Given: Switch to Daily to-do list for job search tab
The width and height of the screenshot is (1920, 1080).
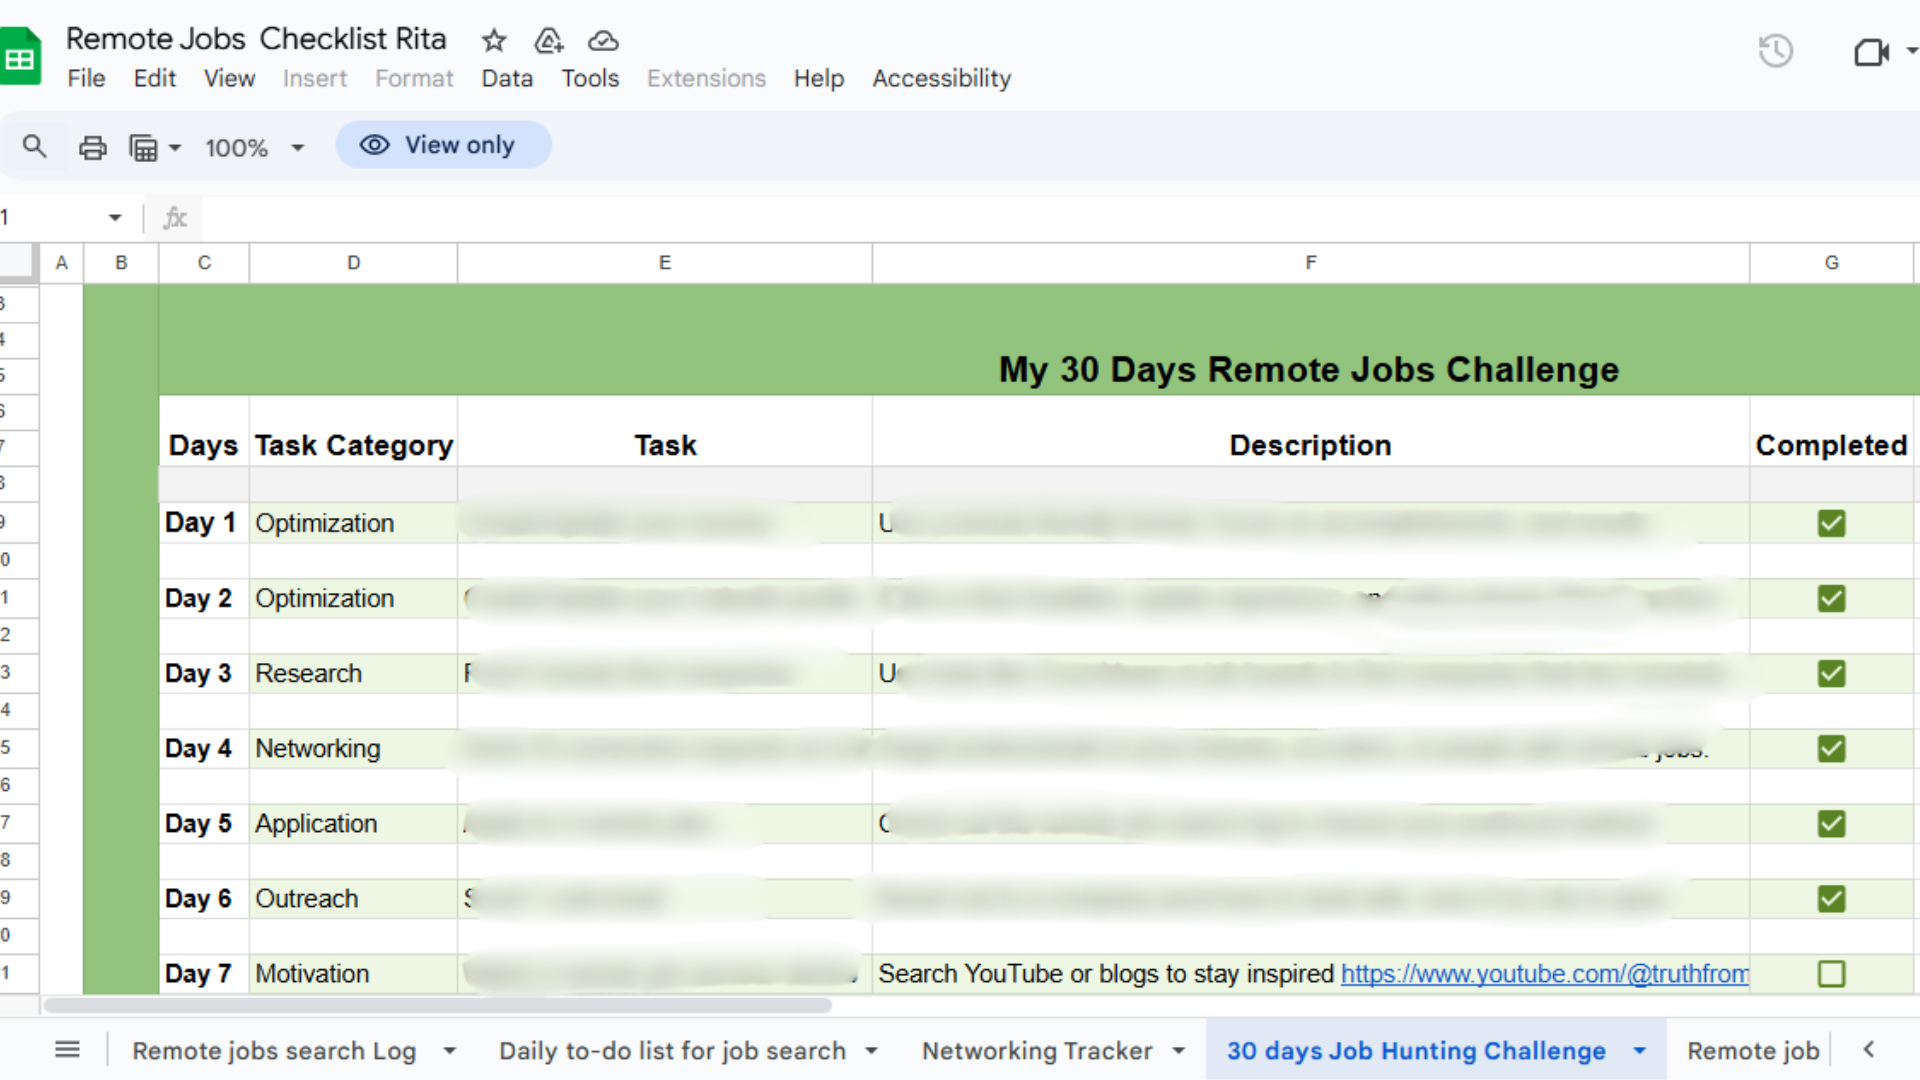Looking at the screenshot, I should (672, 1051).
